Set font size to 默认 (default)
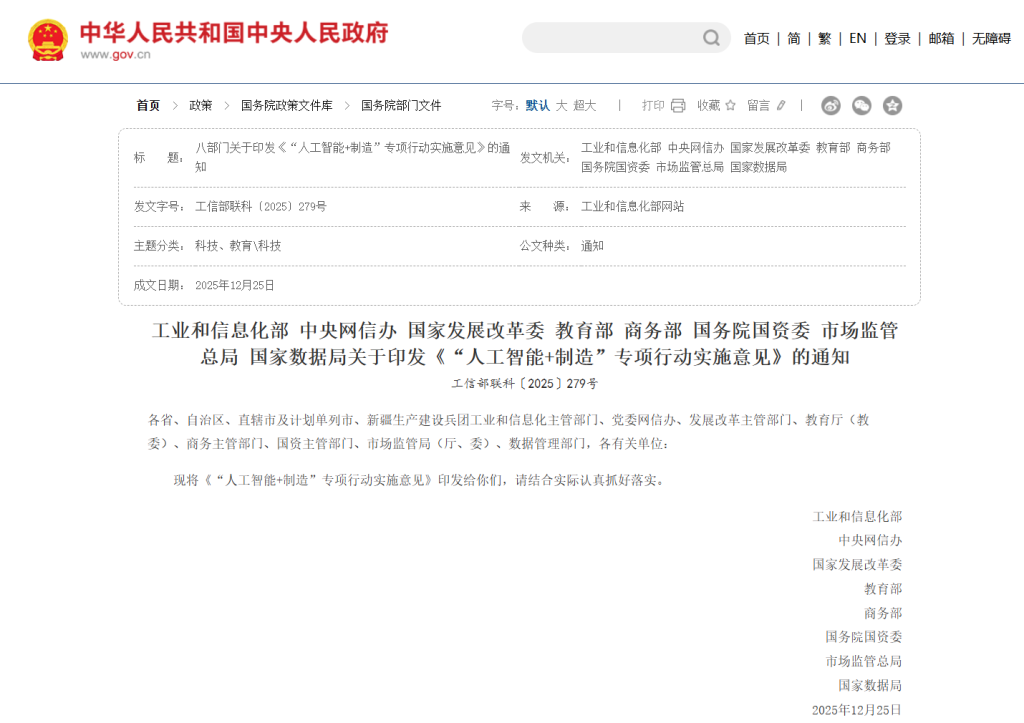The width and height of the screenshot is (1024, 723). pyautogui.click(x=537, y=105)
